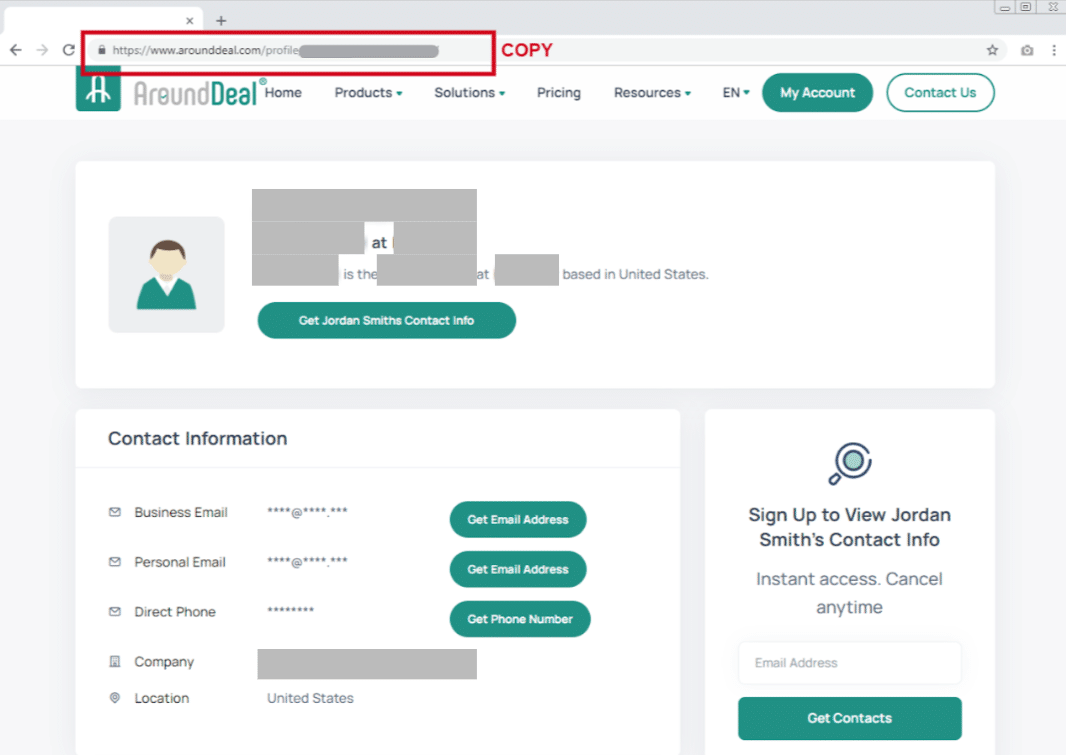Expand the Resources menu
This screenshot has height=755, width=1066.
tap(653, 92)
